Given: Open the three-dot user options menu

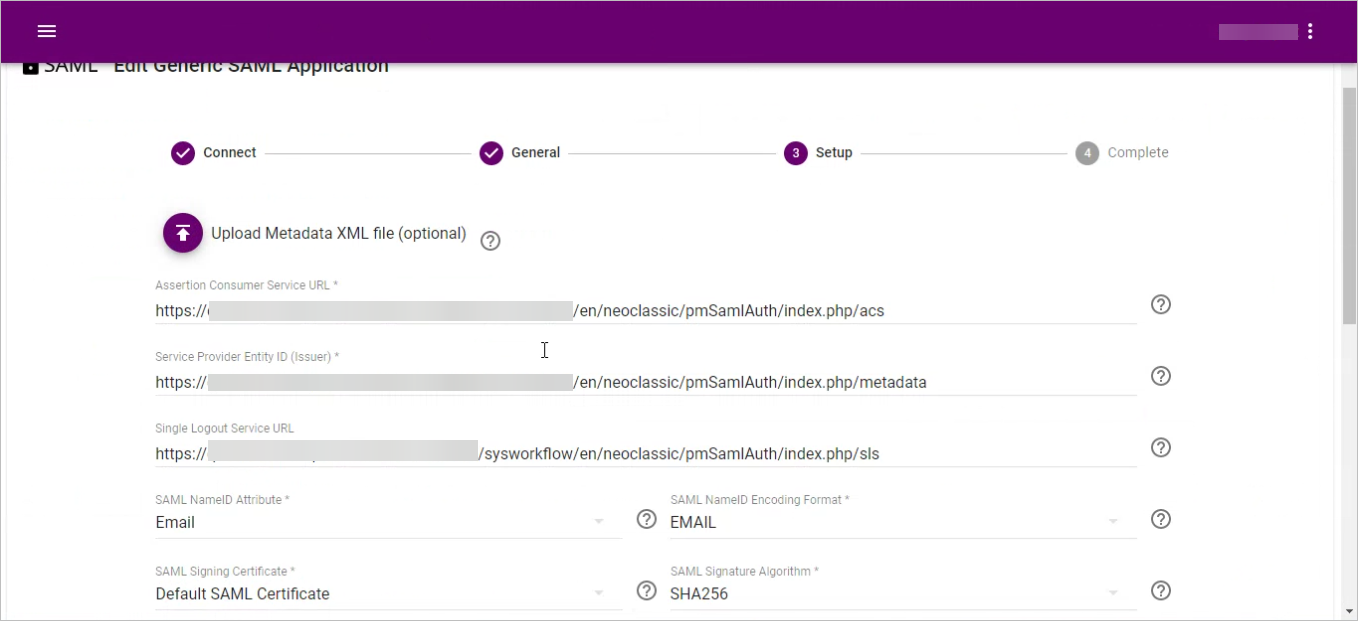Looking at the screenshot, I should pyautogui.click(x=1310, y=31).
